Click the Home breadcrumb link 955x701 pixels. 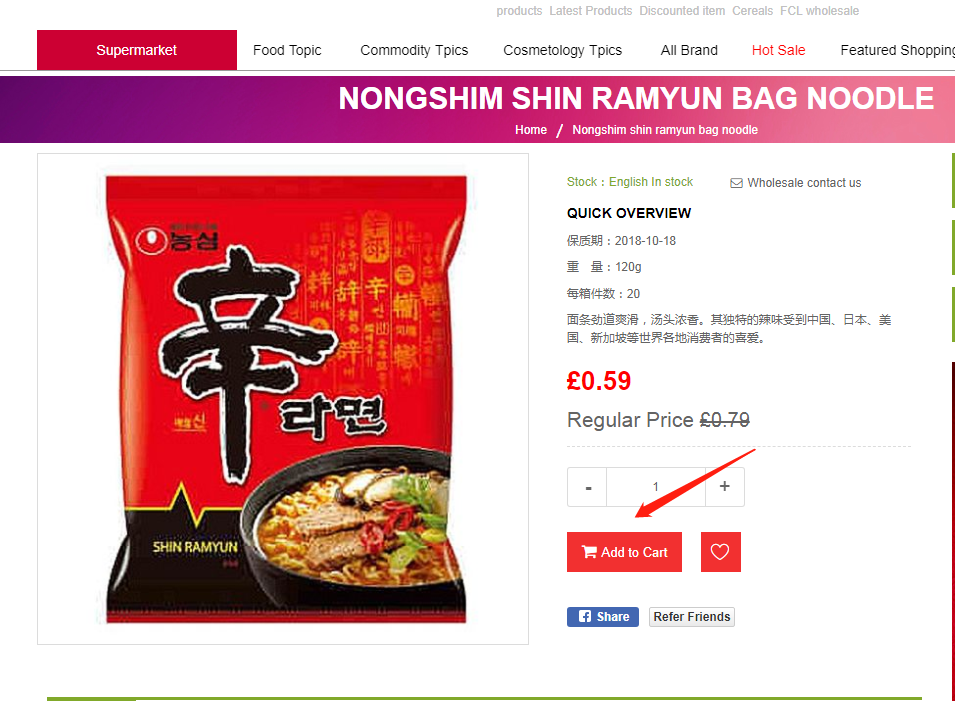click(x=530, y=130)
